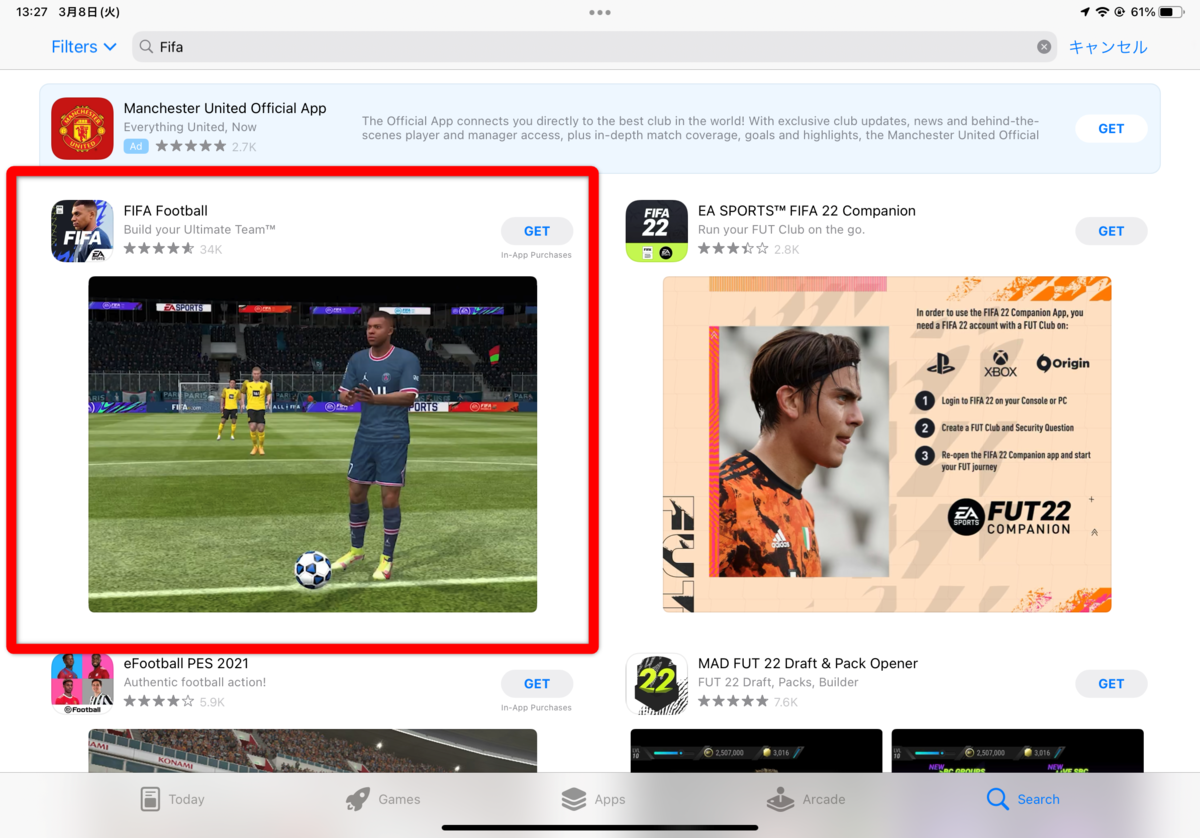Screen dimensions: 1200x838
Task: Open MAD FUT 22 Draft & Pack Opener title
Action: [808, 663]
